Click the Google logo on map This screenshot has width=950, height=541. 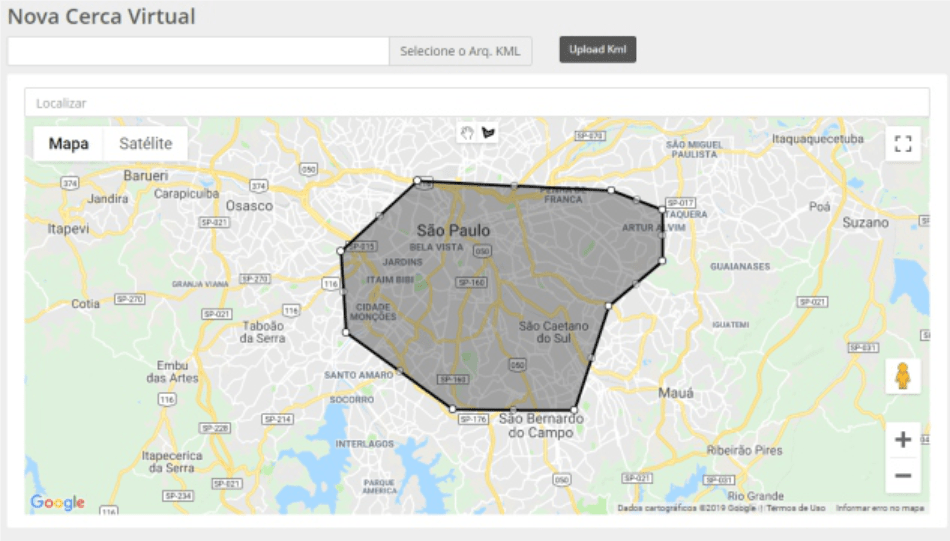click(57, 502)
